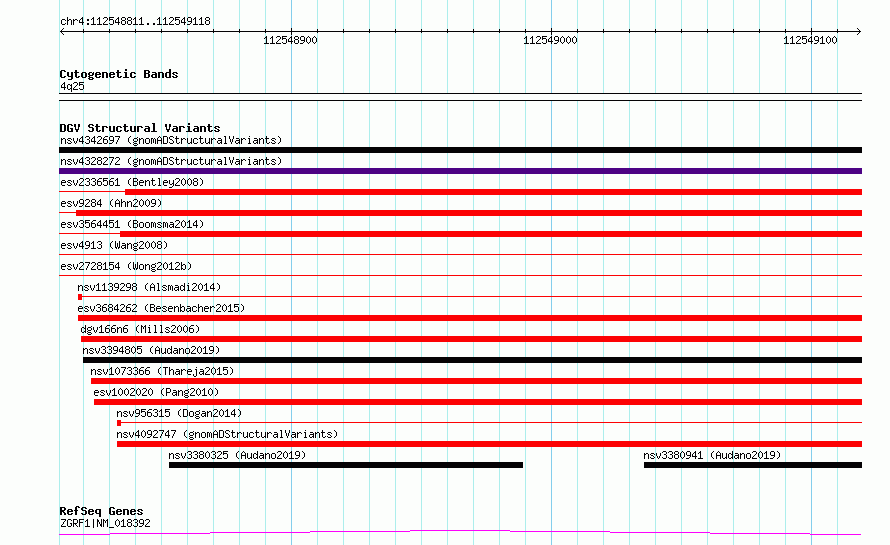Click the black nsv3394805 variant bar

coord(472,360)
